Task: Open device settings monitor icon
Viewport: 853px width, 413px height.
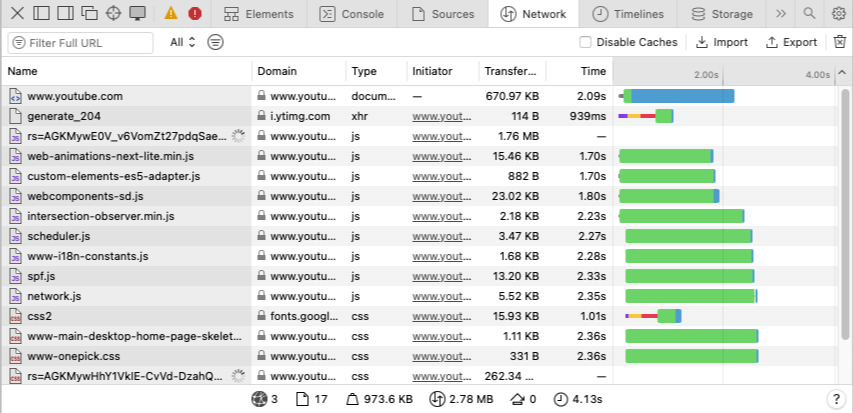Action: [138, 13]
